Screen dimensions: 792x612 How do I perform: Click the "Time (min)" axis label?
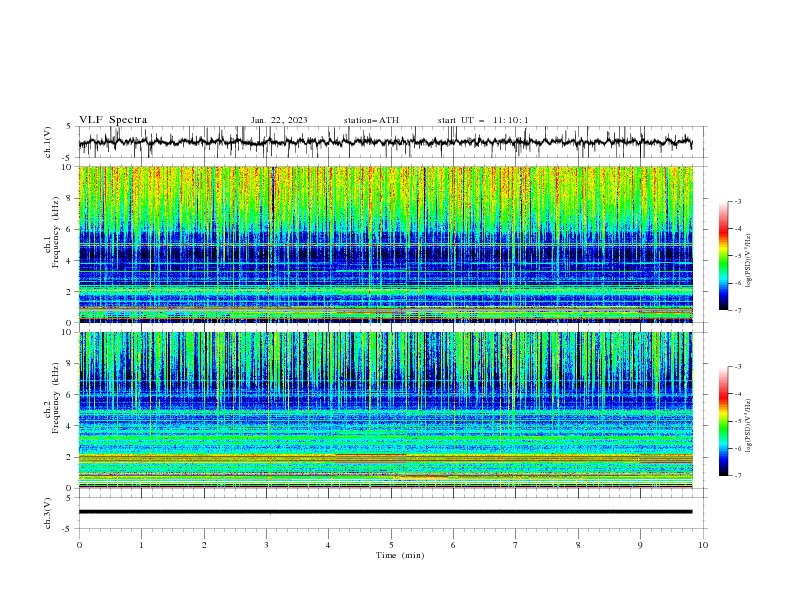click(400, 555)
